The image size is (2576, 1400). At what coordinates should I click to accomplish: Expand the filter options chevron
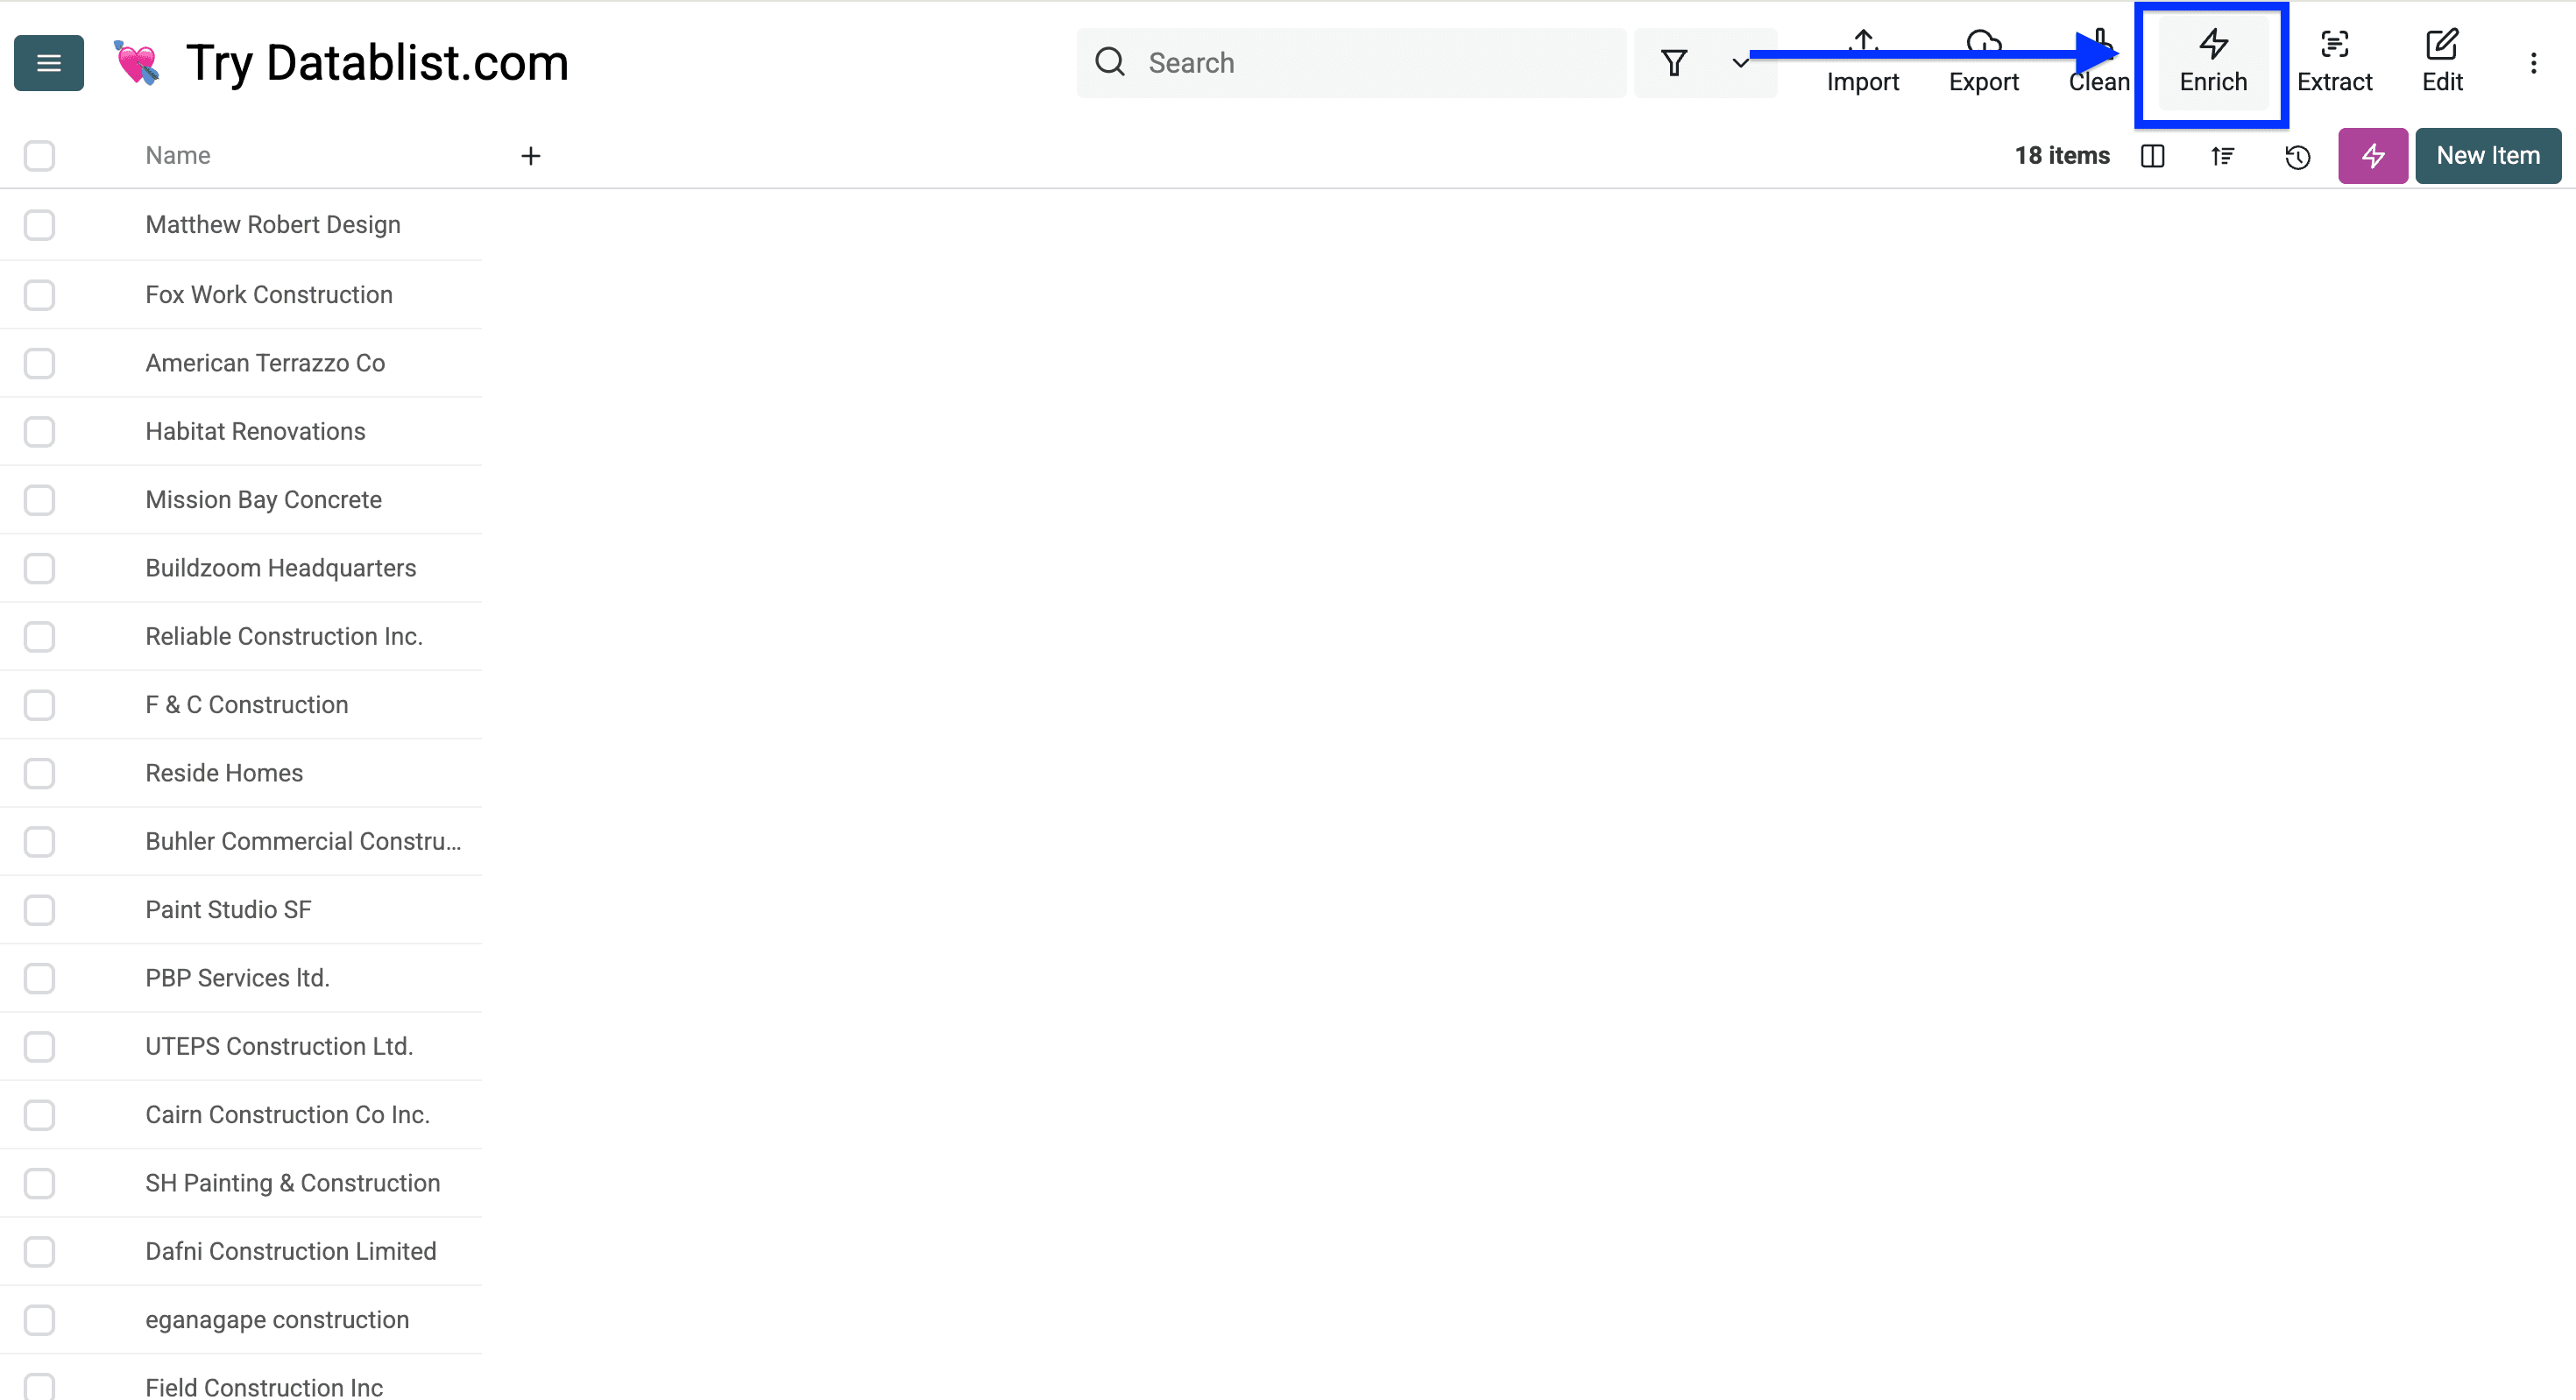click(x=1740, y=63)
